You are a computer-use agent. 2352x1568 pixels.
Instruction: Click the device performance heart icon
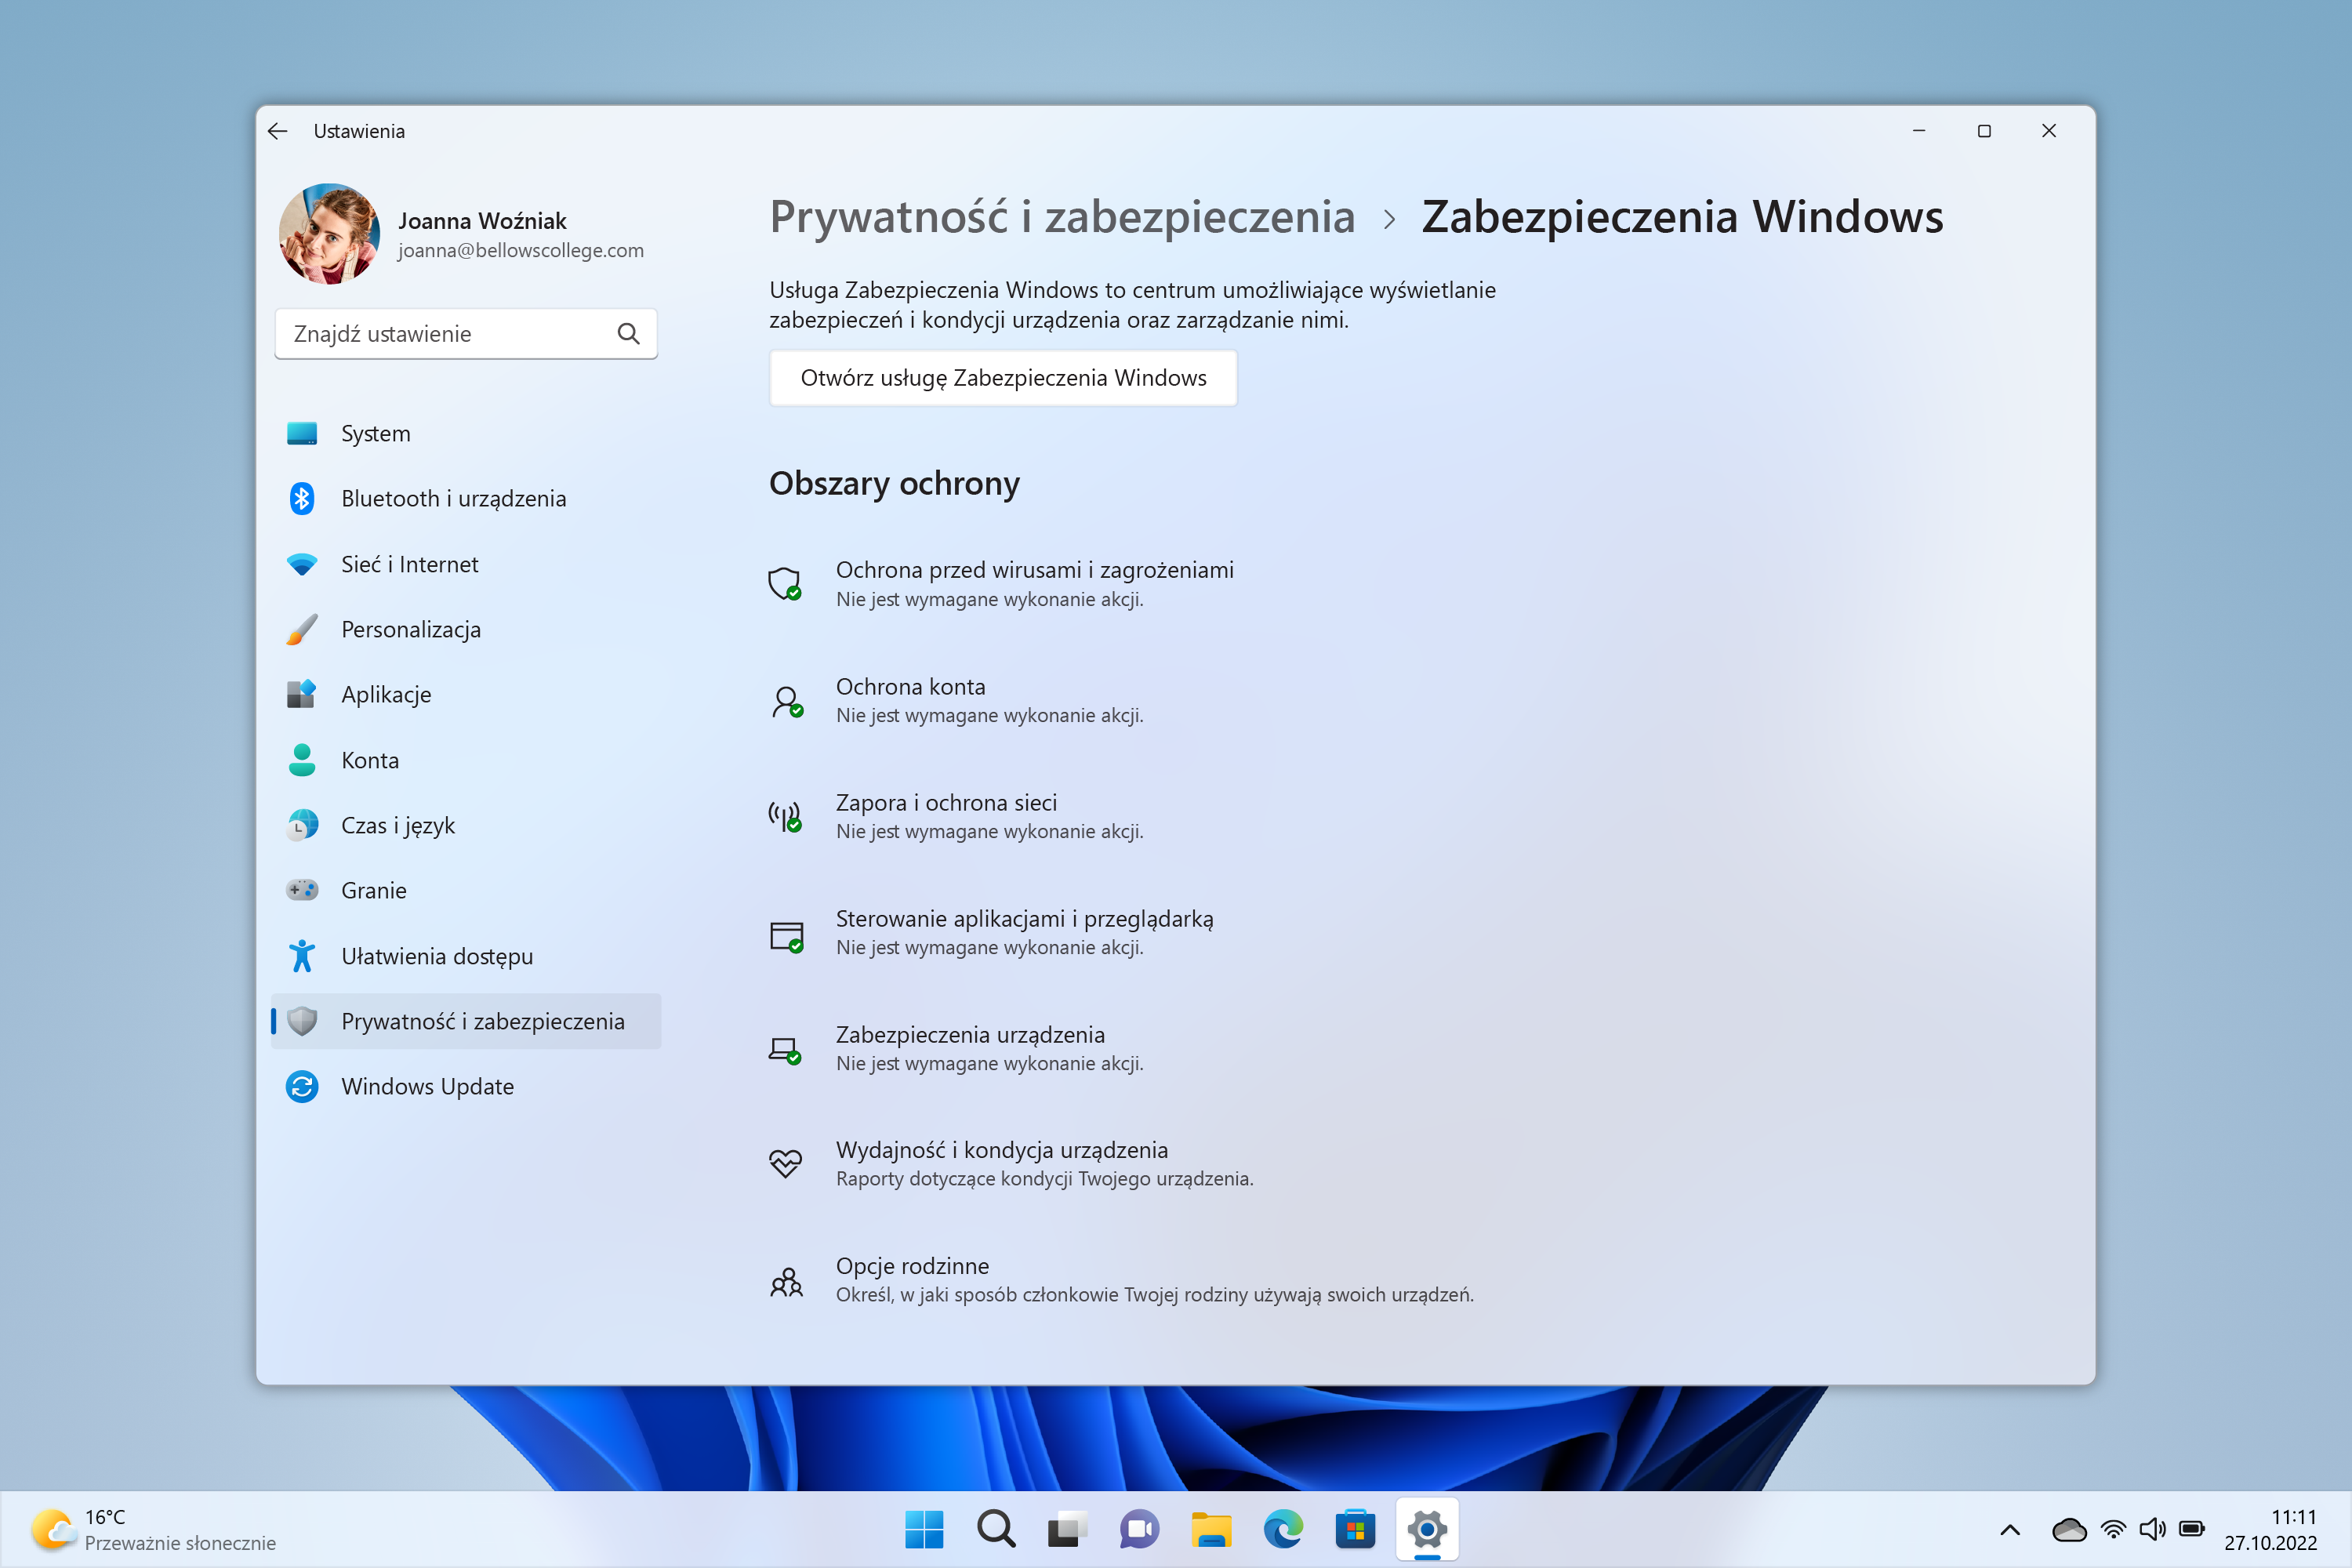point(786,1163)
